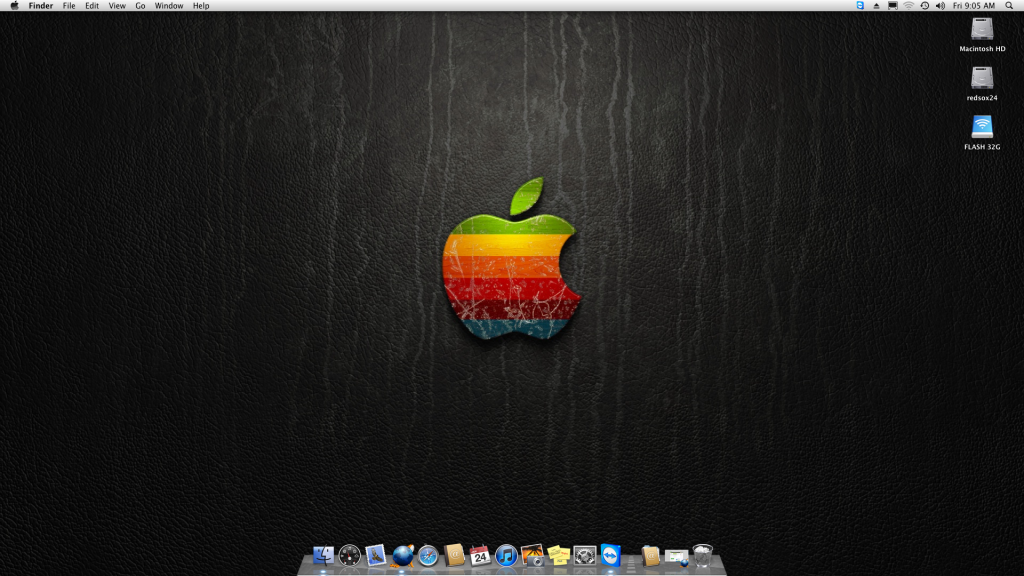Open Stickies yellow notes app
Screen dimensions: 1024x576
(x=558, y=556)
